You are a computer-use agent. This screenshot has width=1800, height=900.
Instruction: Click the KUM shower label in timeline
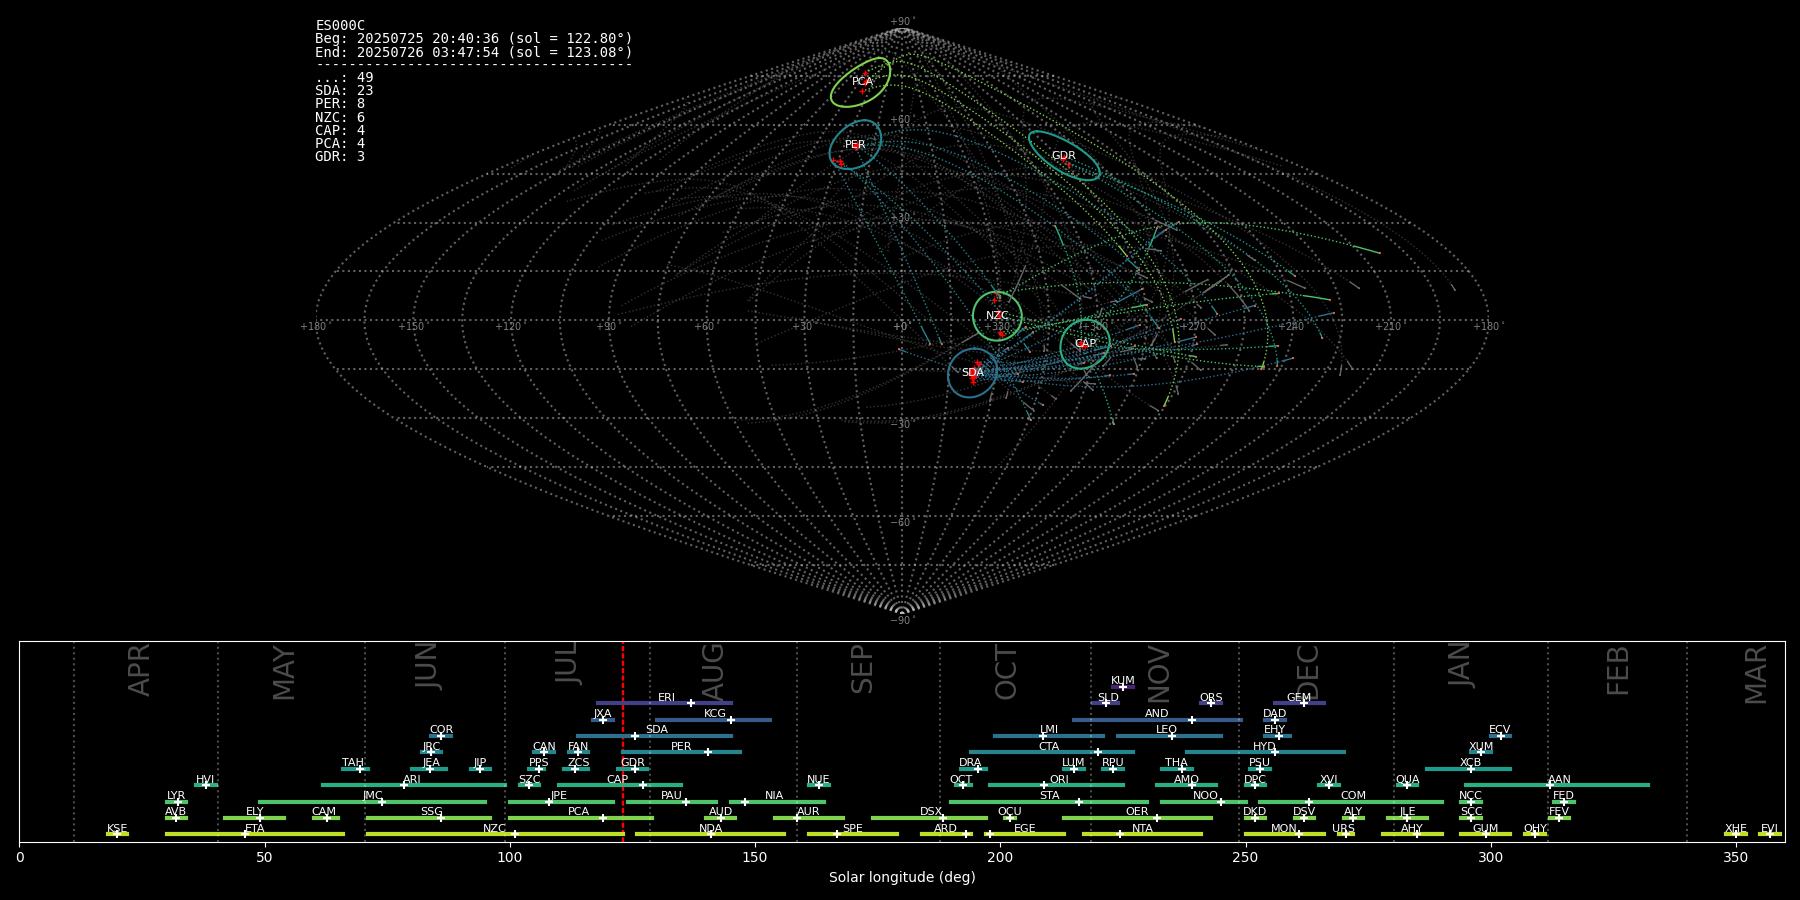1123,681
